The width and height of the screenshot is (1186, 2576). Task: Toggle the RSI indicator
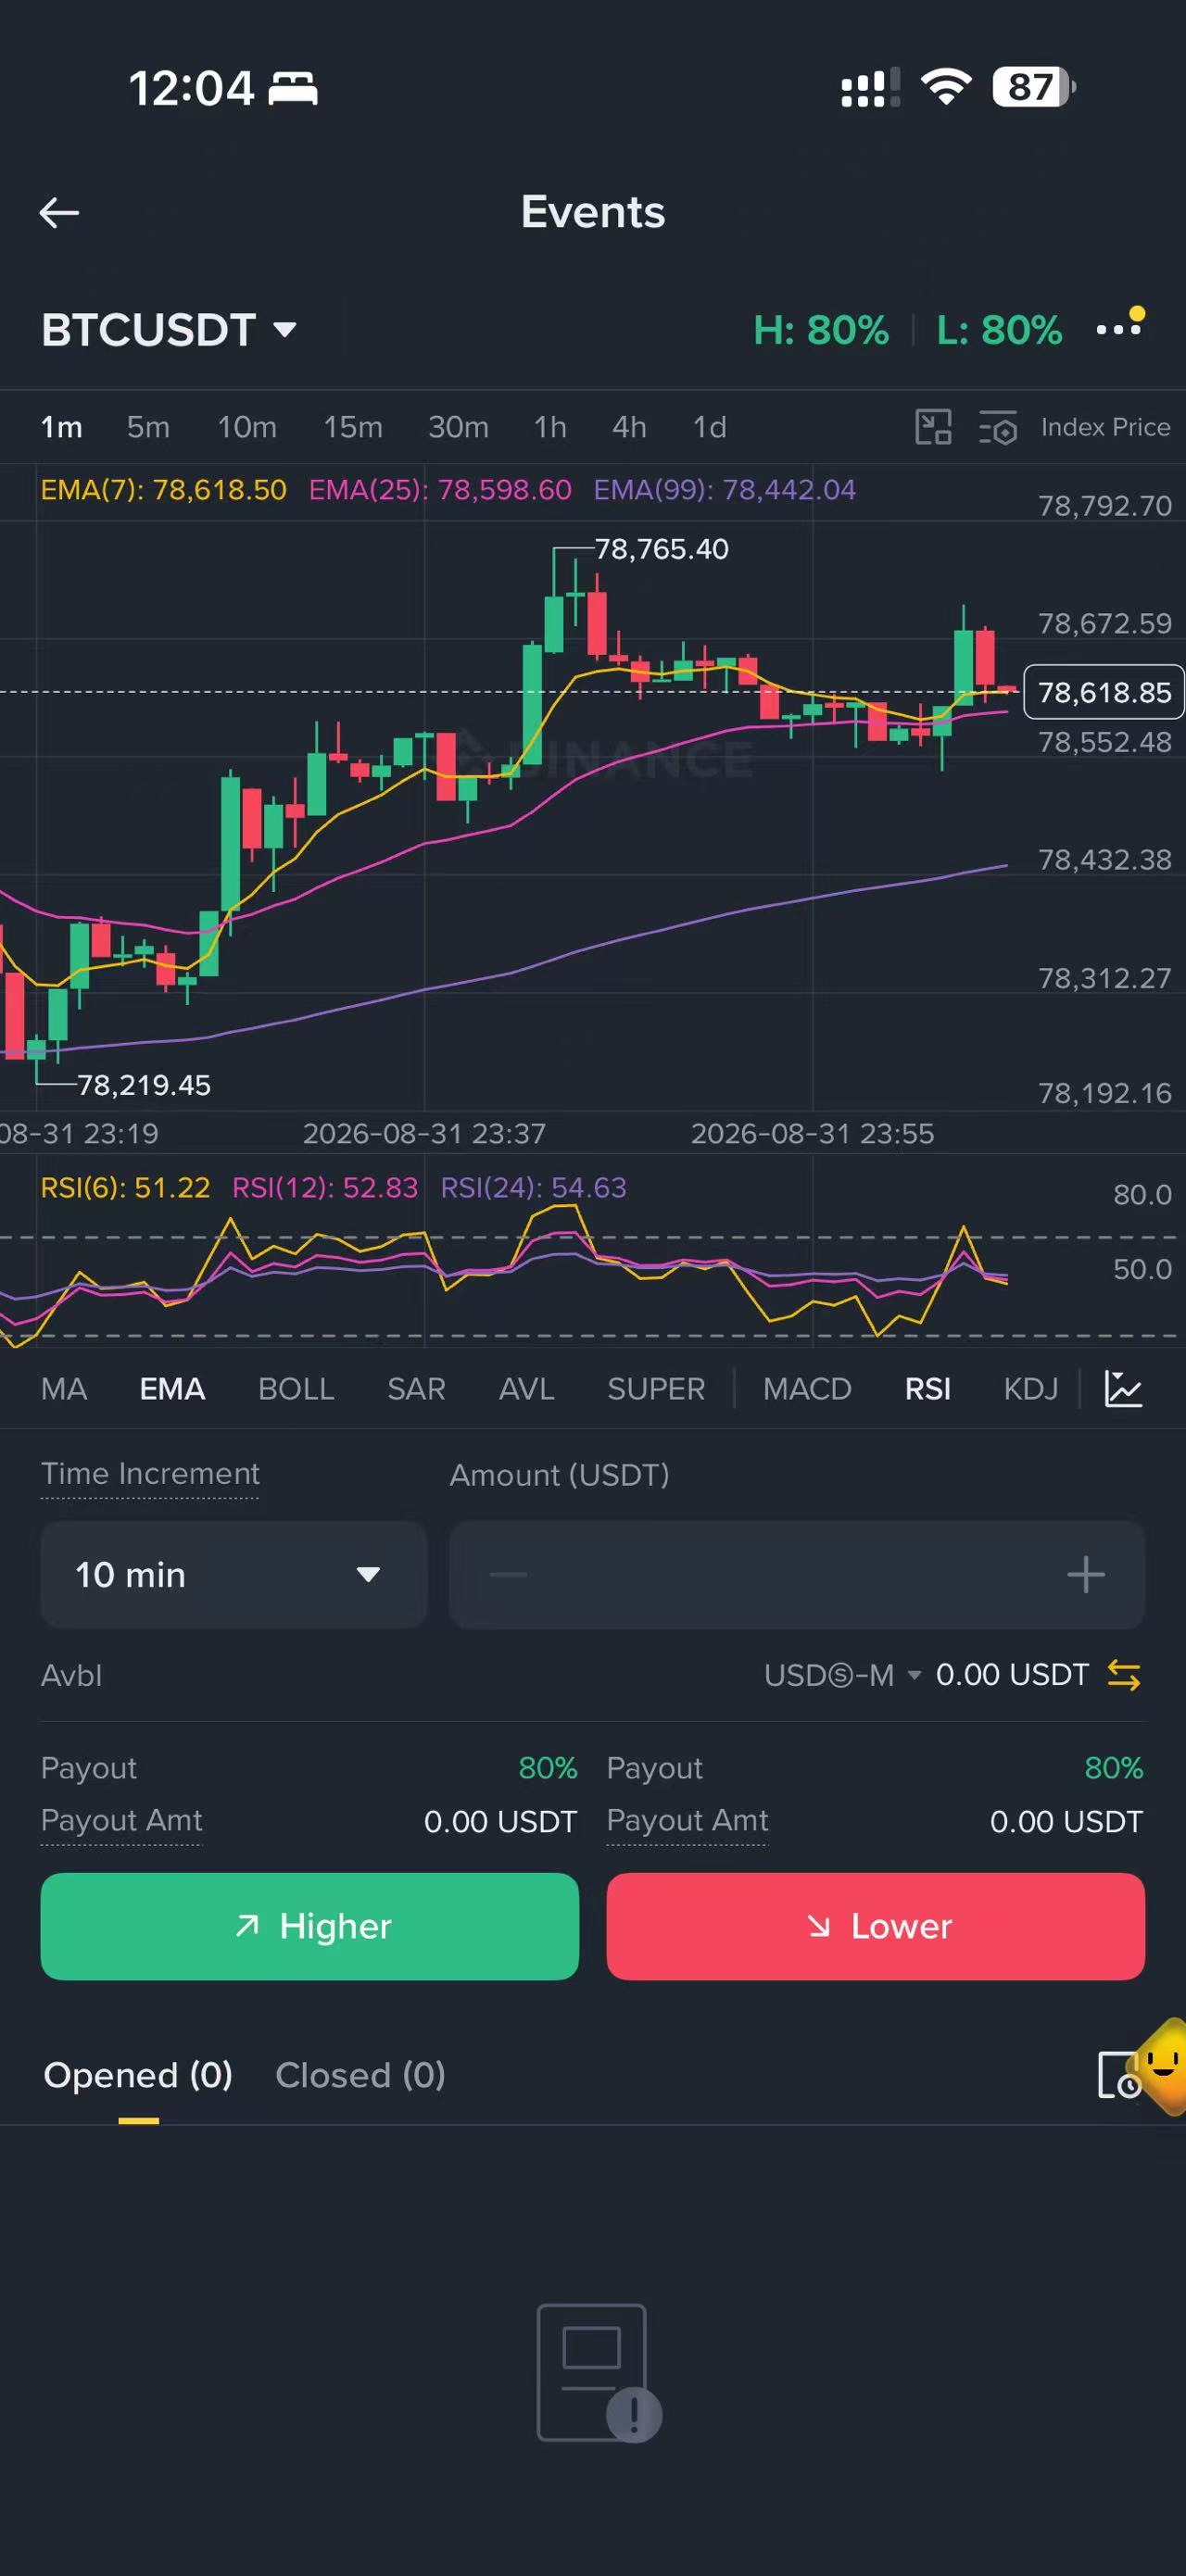tap(927, 1388)
